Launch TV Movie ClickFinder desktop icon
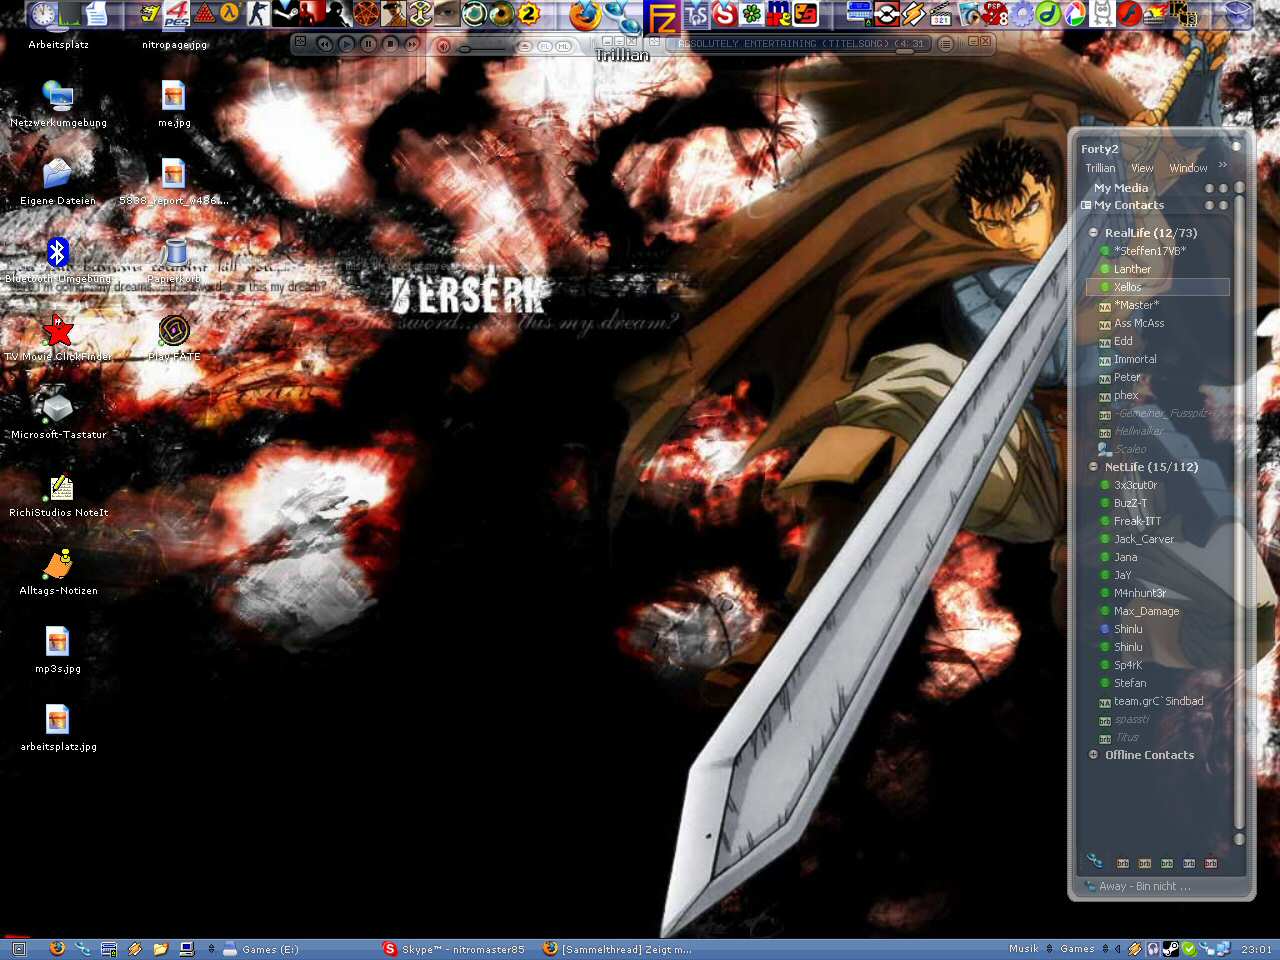The image size is (1280, 960). [x=58, y=338]
